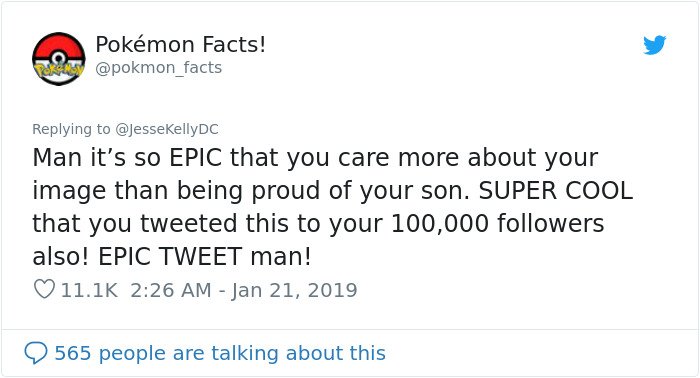Viewport: 700px width, 378px height.
Task: Like the tweet with the heart icon
Action: point(45,289)
